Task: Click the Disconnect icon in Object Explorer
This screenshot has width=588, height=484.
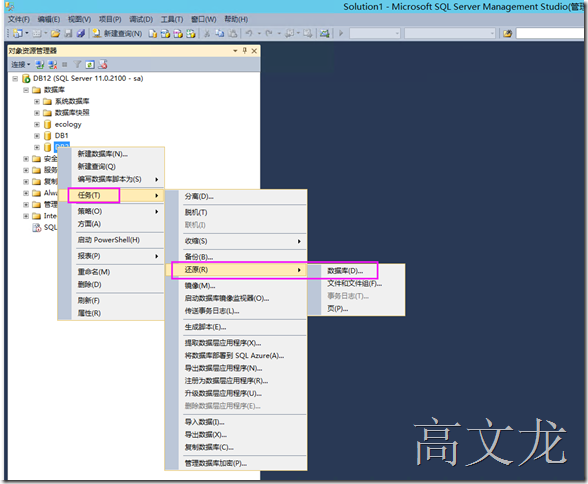Action: click(52, 64)
